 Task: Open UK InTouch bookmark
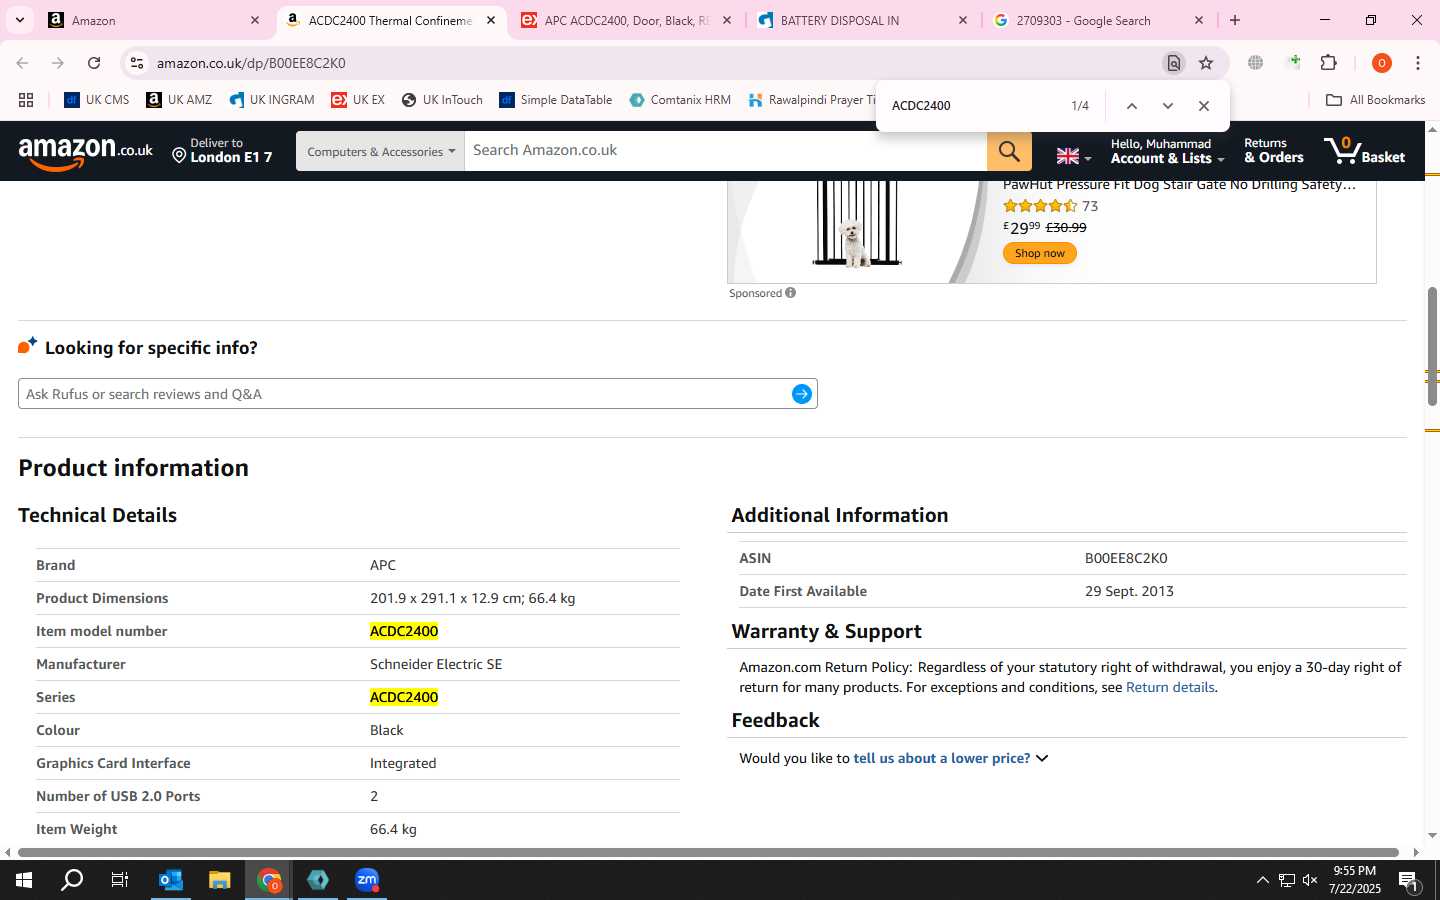tap(442, 100)
